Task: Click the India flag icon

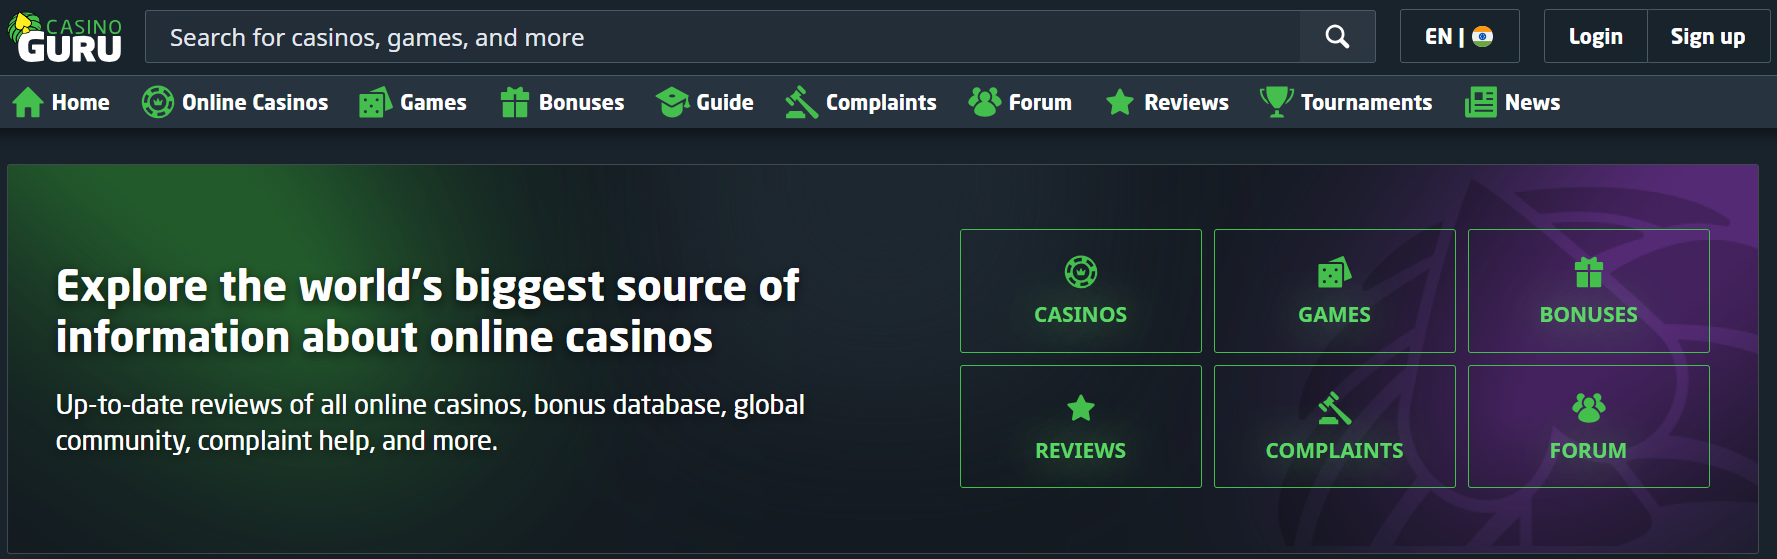Action: (1483, 37)
